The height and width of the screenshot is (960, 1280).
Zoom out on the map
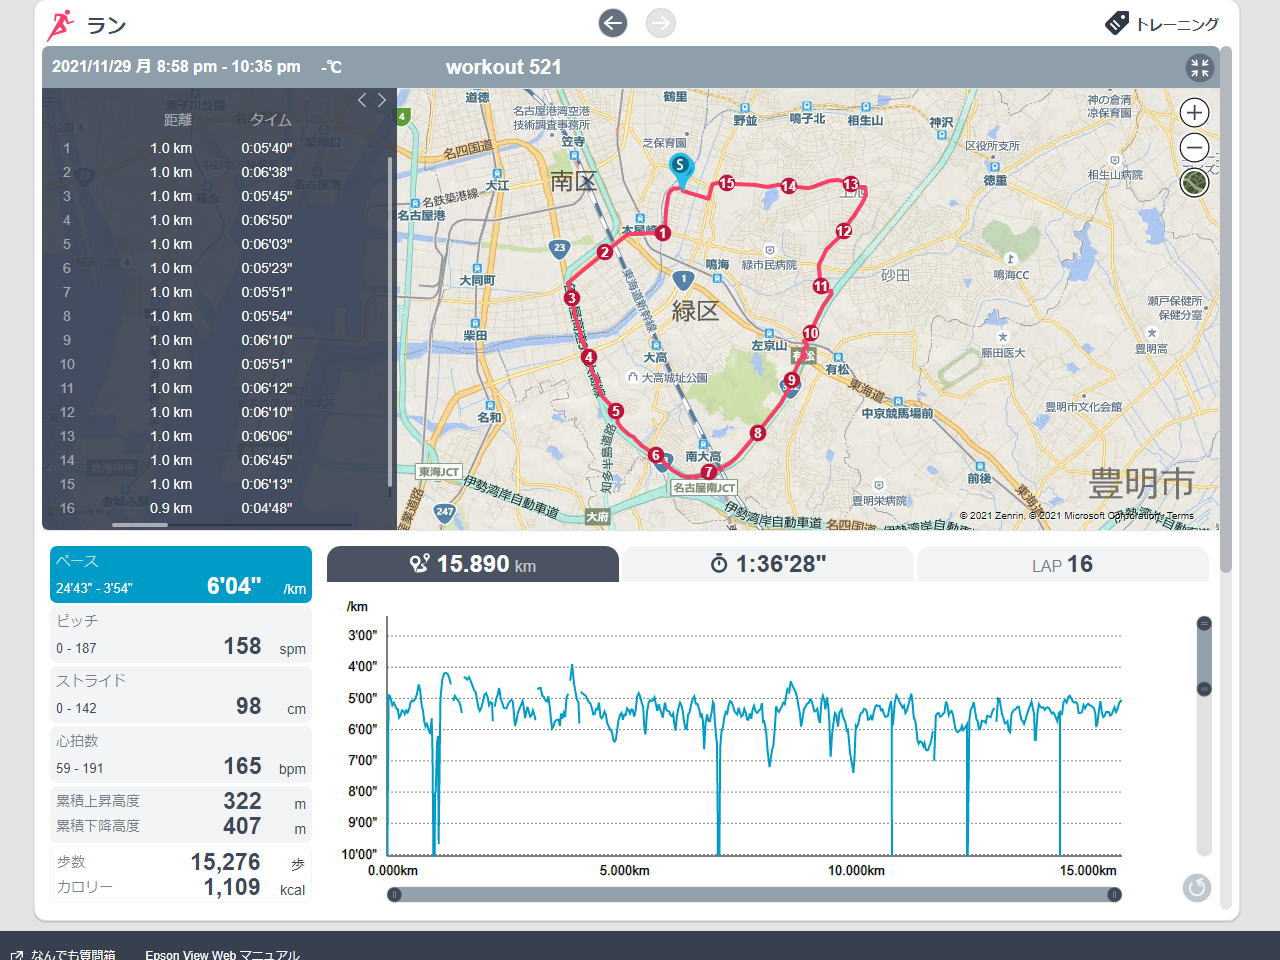[1194, 148]
